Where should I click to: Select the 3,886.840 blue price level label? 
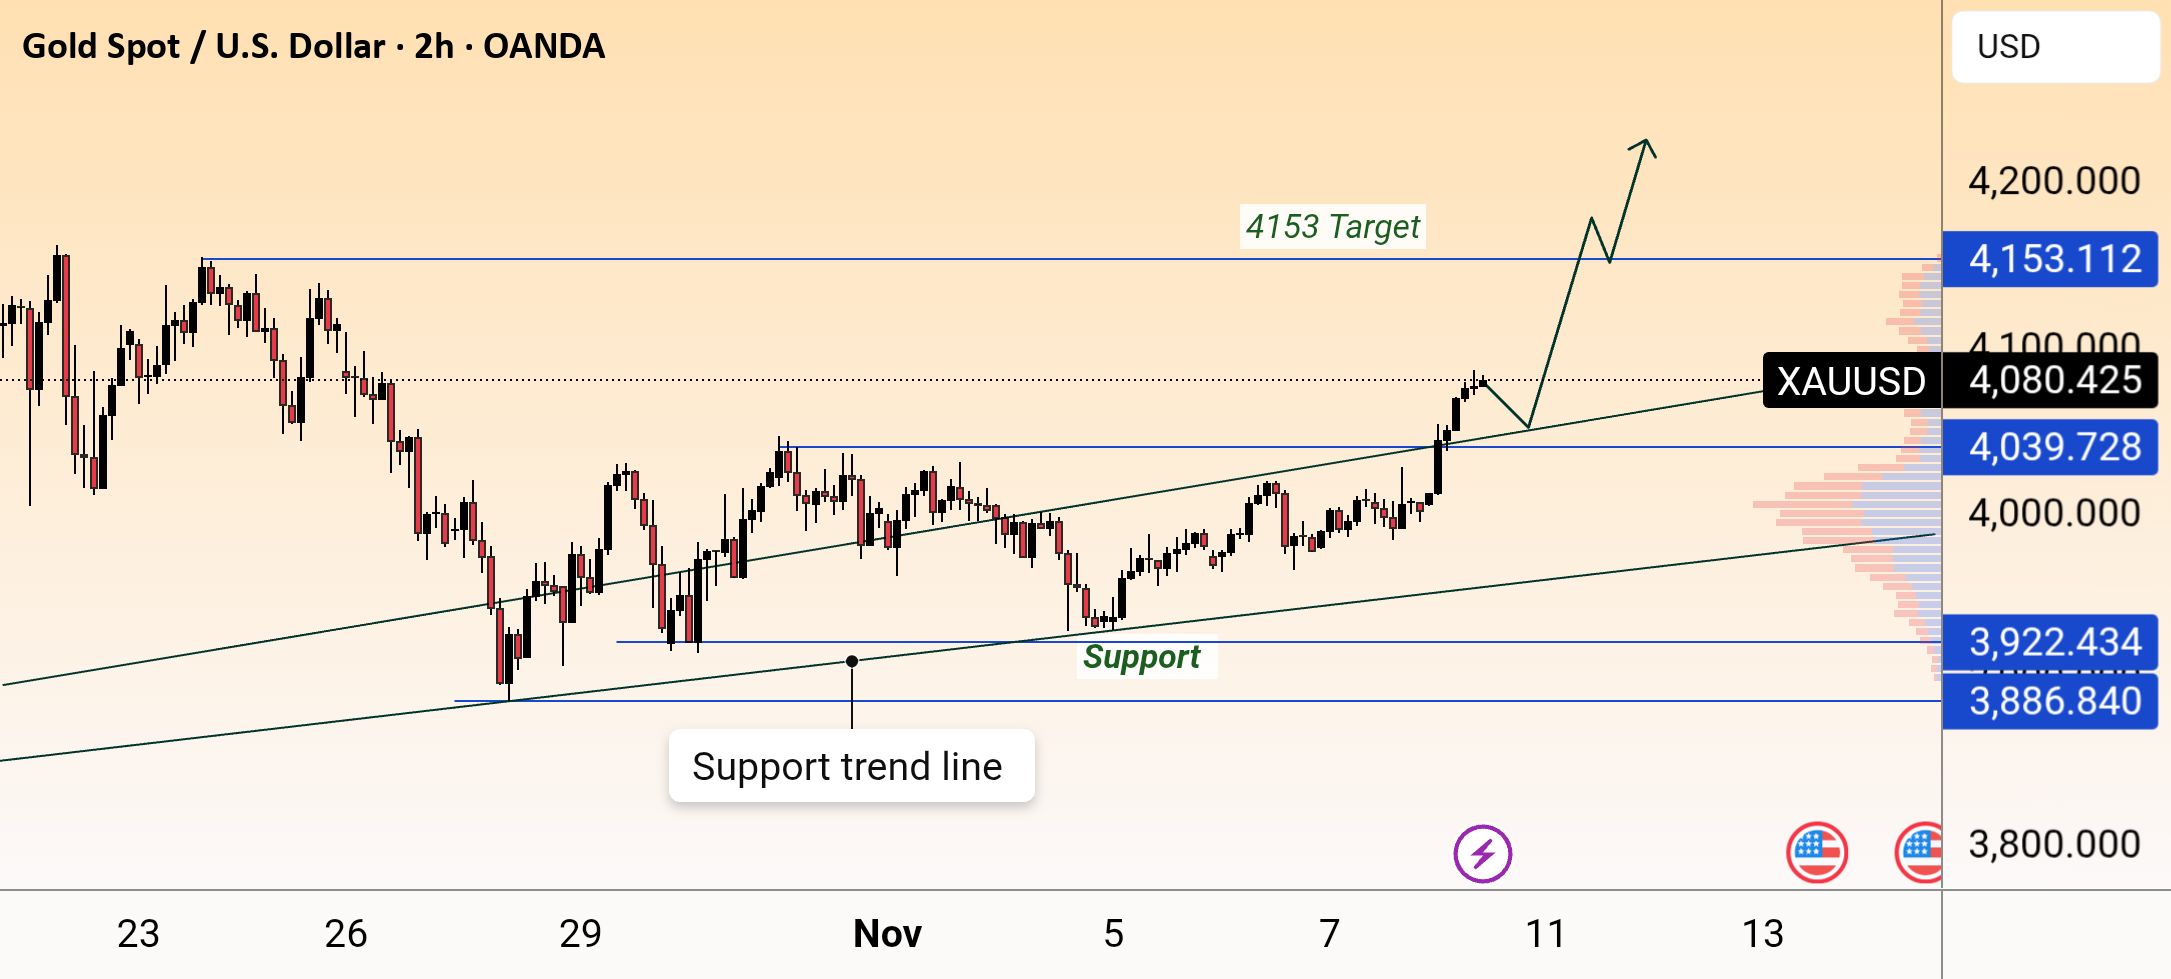tap(2050, 701)
